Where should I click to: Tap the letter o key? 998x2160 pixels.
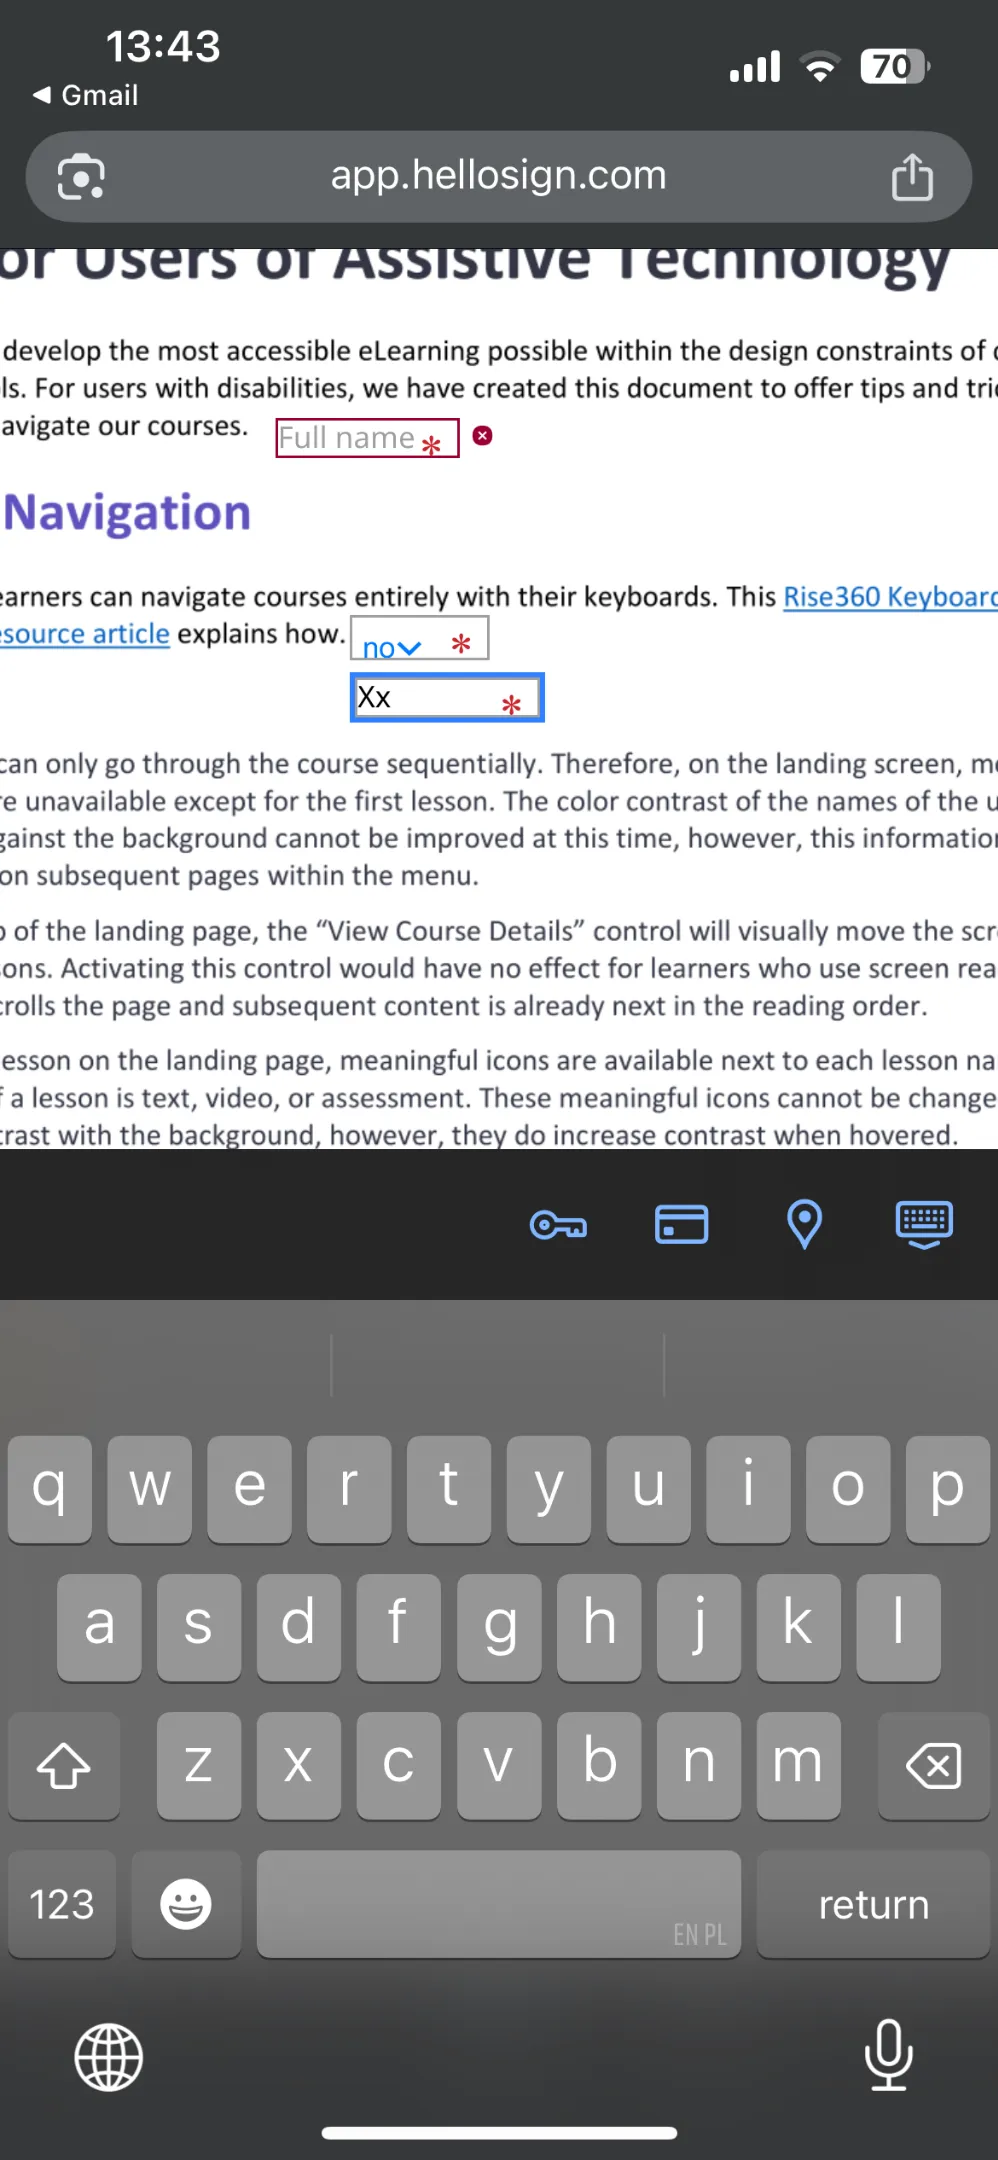coord(848,1489)
